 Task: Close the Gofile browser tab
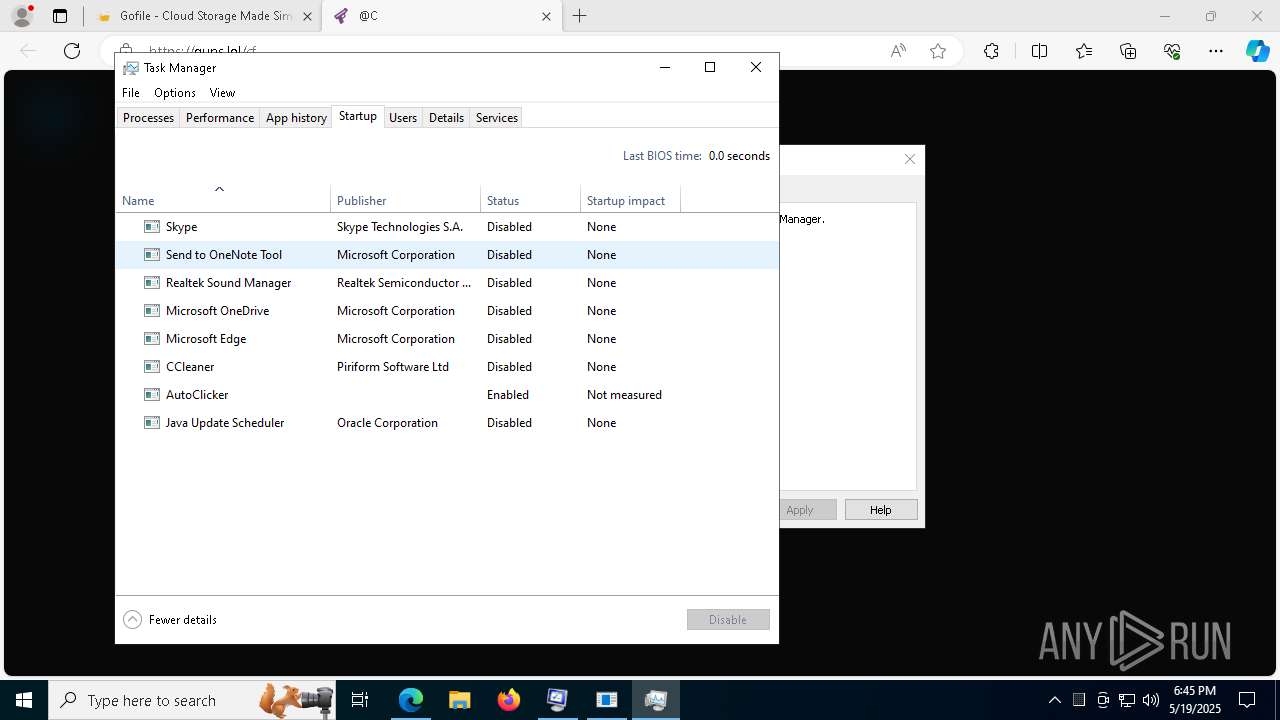point(307,16)
